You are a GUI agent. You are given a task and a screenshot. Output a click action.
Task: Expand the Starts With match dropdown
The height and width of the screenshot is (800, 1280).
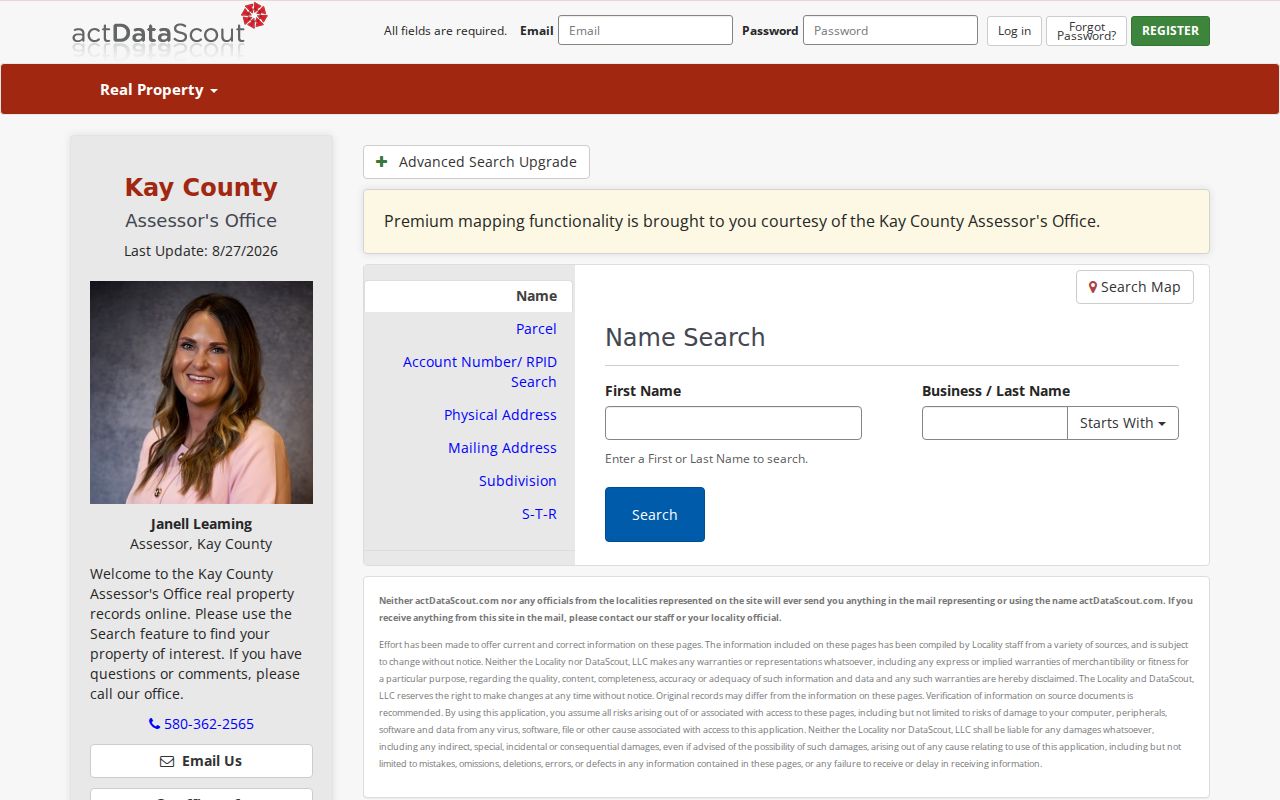pos(1123,423)
